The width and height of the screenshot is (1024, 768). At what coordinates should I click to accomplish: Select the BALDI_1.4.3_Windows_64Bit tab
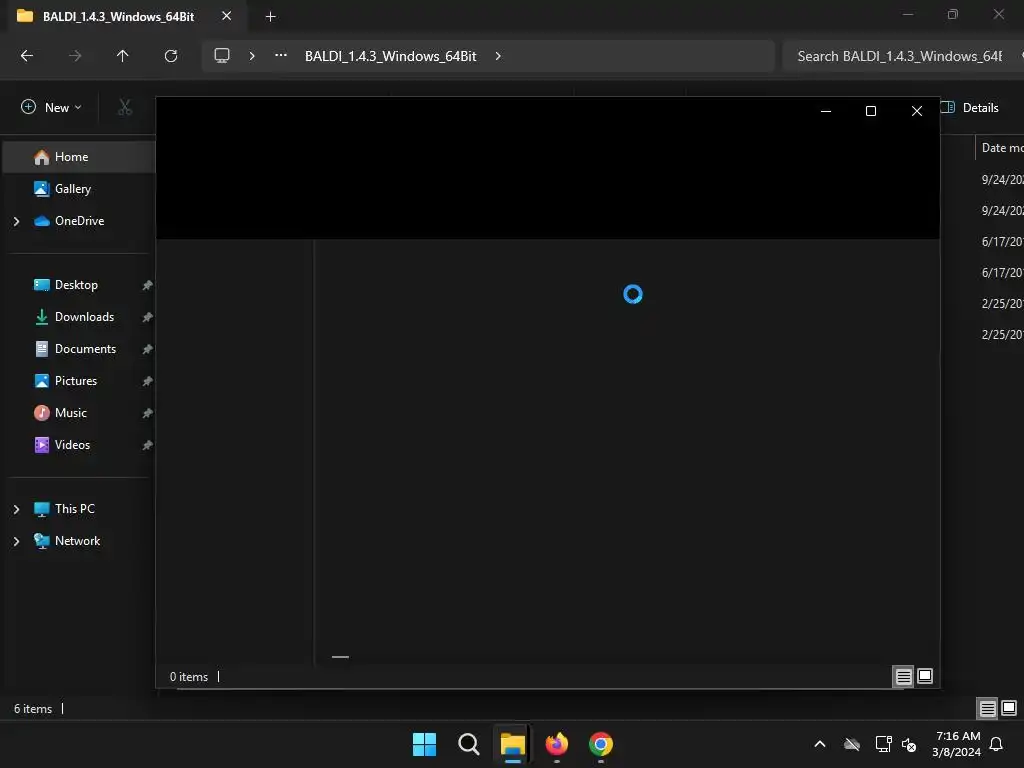coord(118,16)
